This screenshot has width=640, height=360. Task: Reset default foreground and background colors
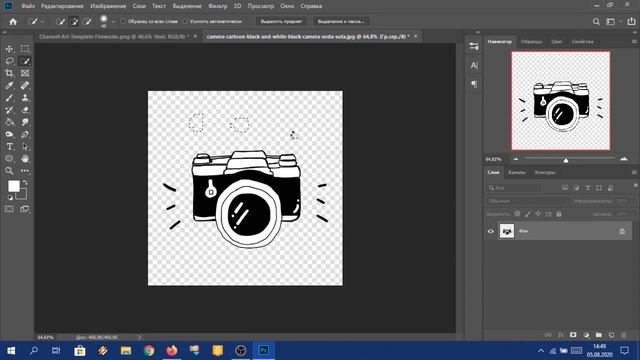point(10,198)
